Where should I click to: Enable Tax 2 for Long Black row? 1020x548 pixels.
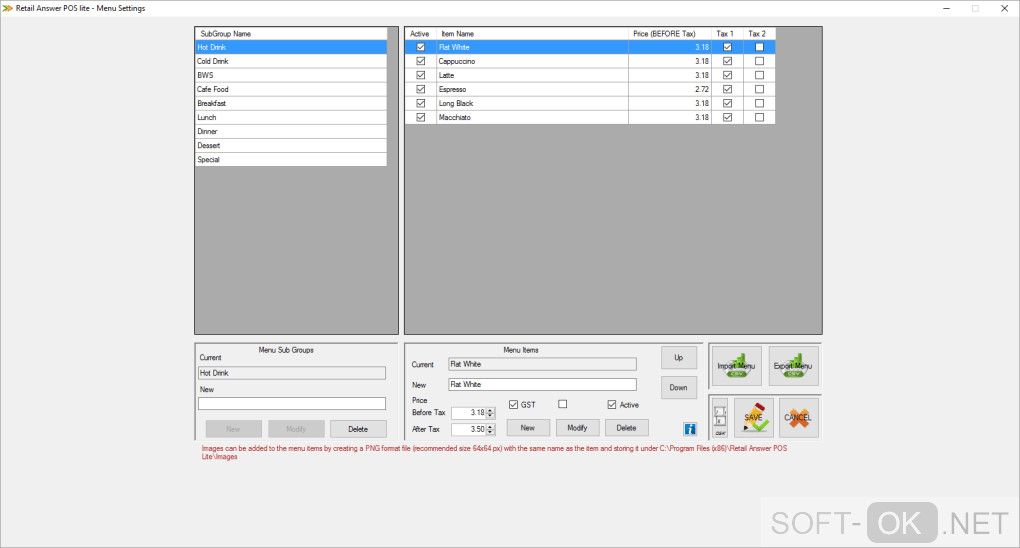pyautogui.click(x=759, y=103)
